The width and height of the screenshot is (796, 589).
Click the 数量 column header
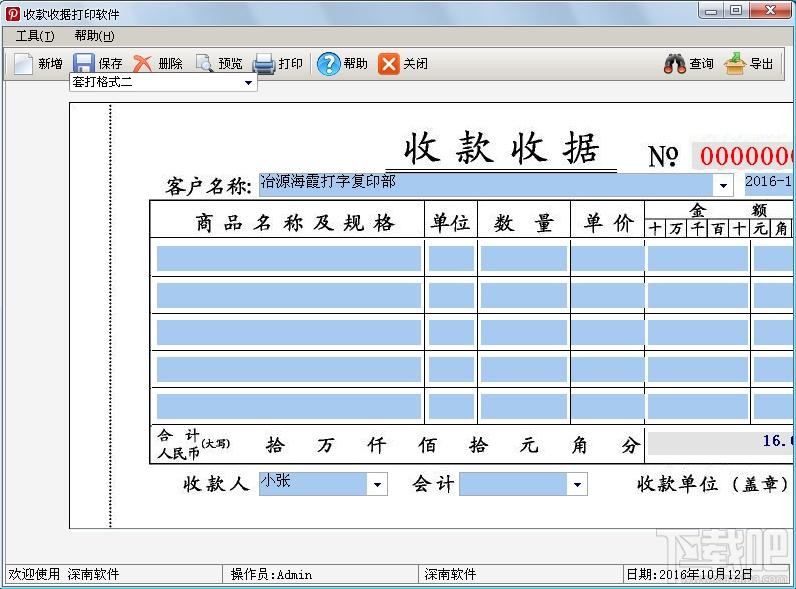click(523, 222)
